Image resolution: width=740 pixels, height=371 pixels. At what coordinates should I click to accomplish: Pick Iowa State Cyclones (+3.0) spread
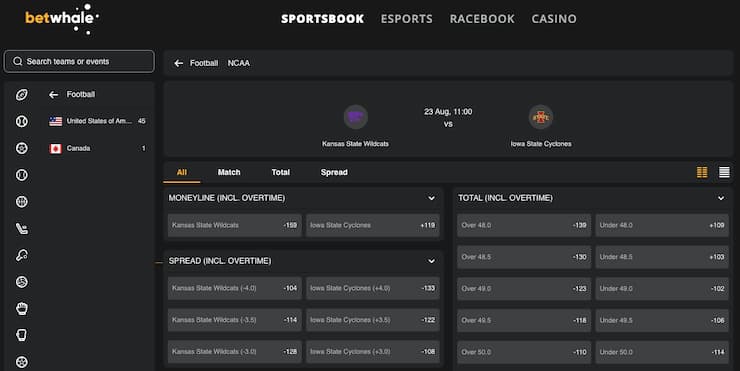[x=373, y=352]
